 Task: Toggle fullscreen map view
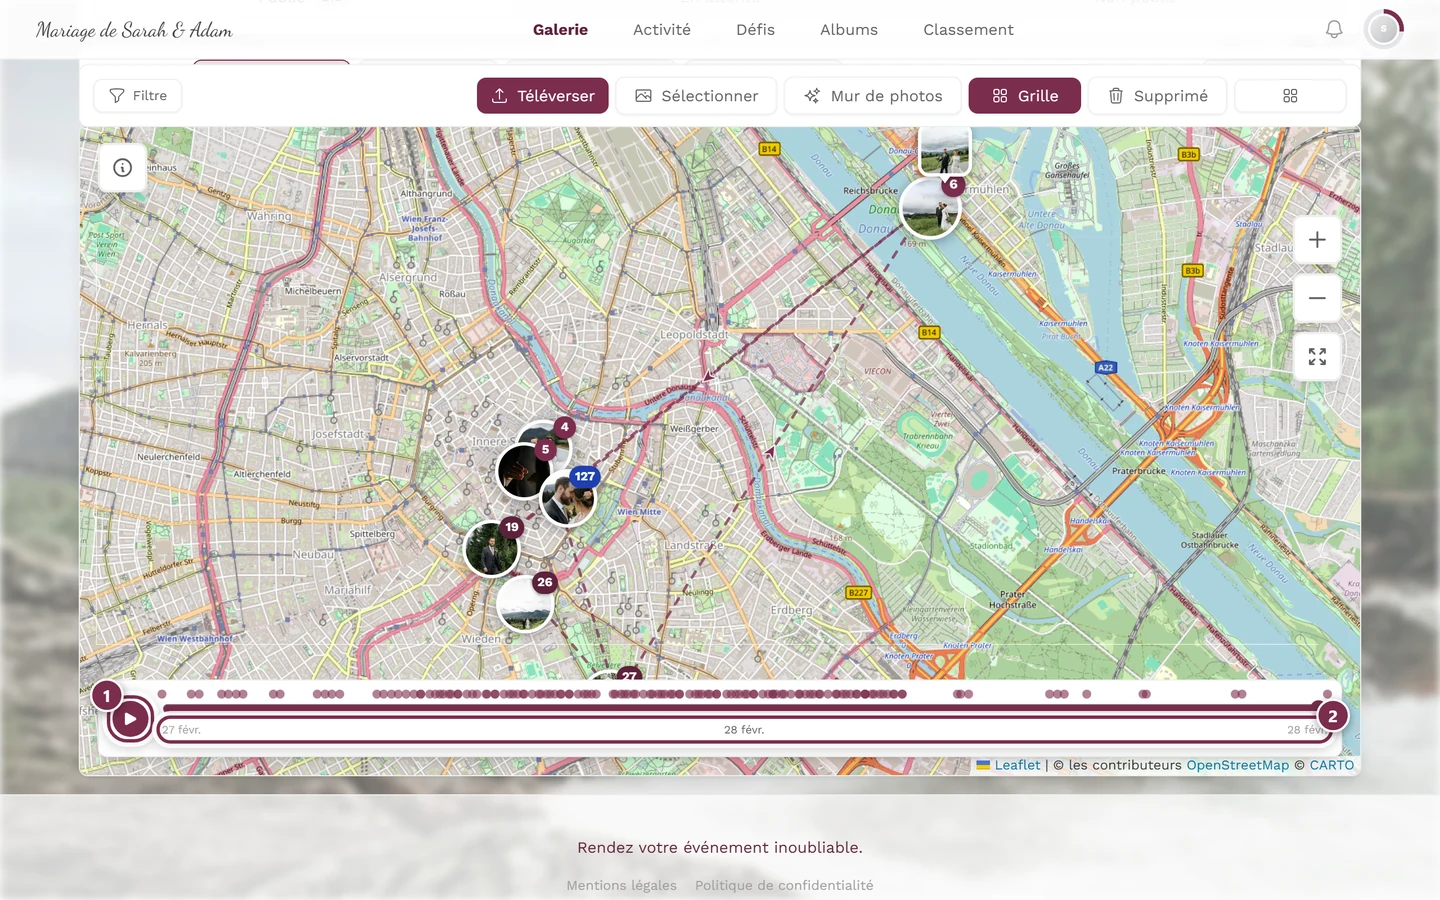(1317, 357)
